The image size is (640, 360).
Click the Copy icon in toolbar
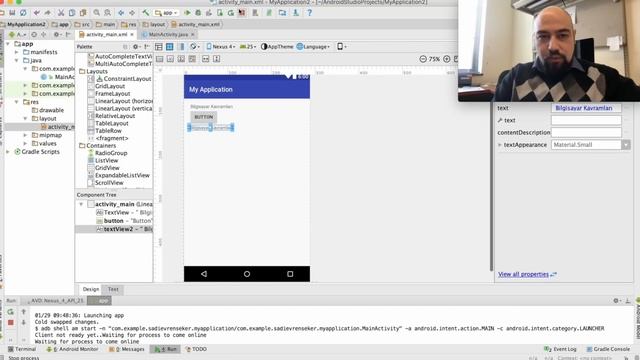pos(72,13)
